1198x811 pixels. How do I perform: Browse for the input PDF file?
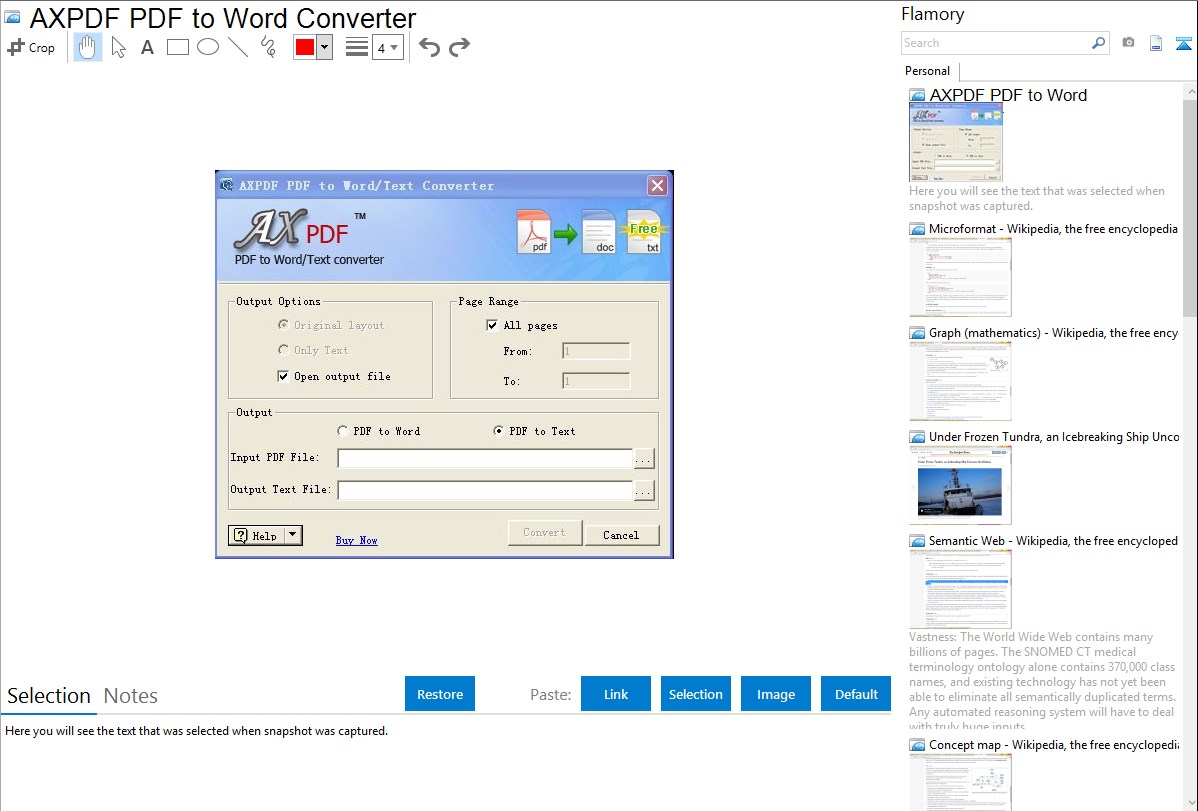coord(644,459)
